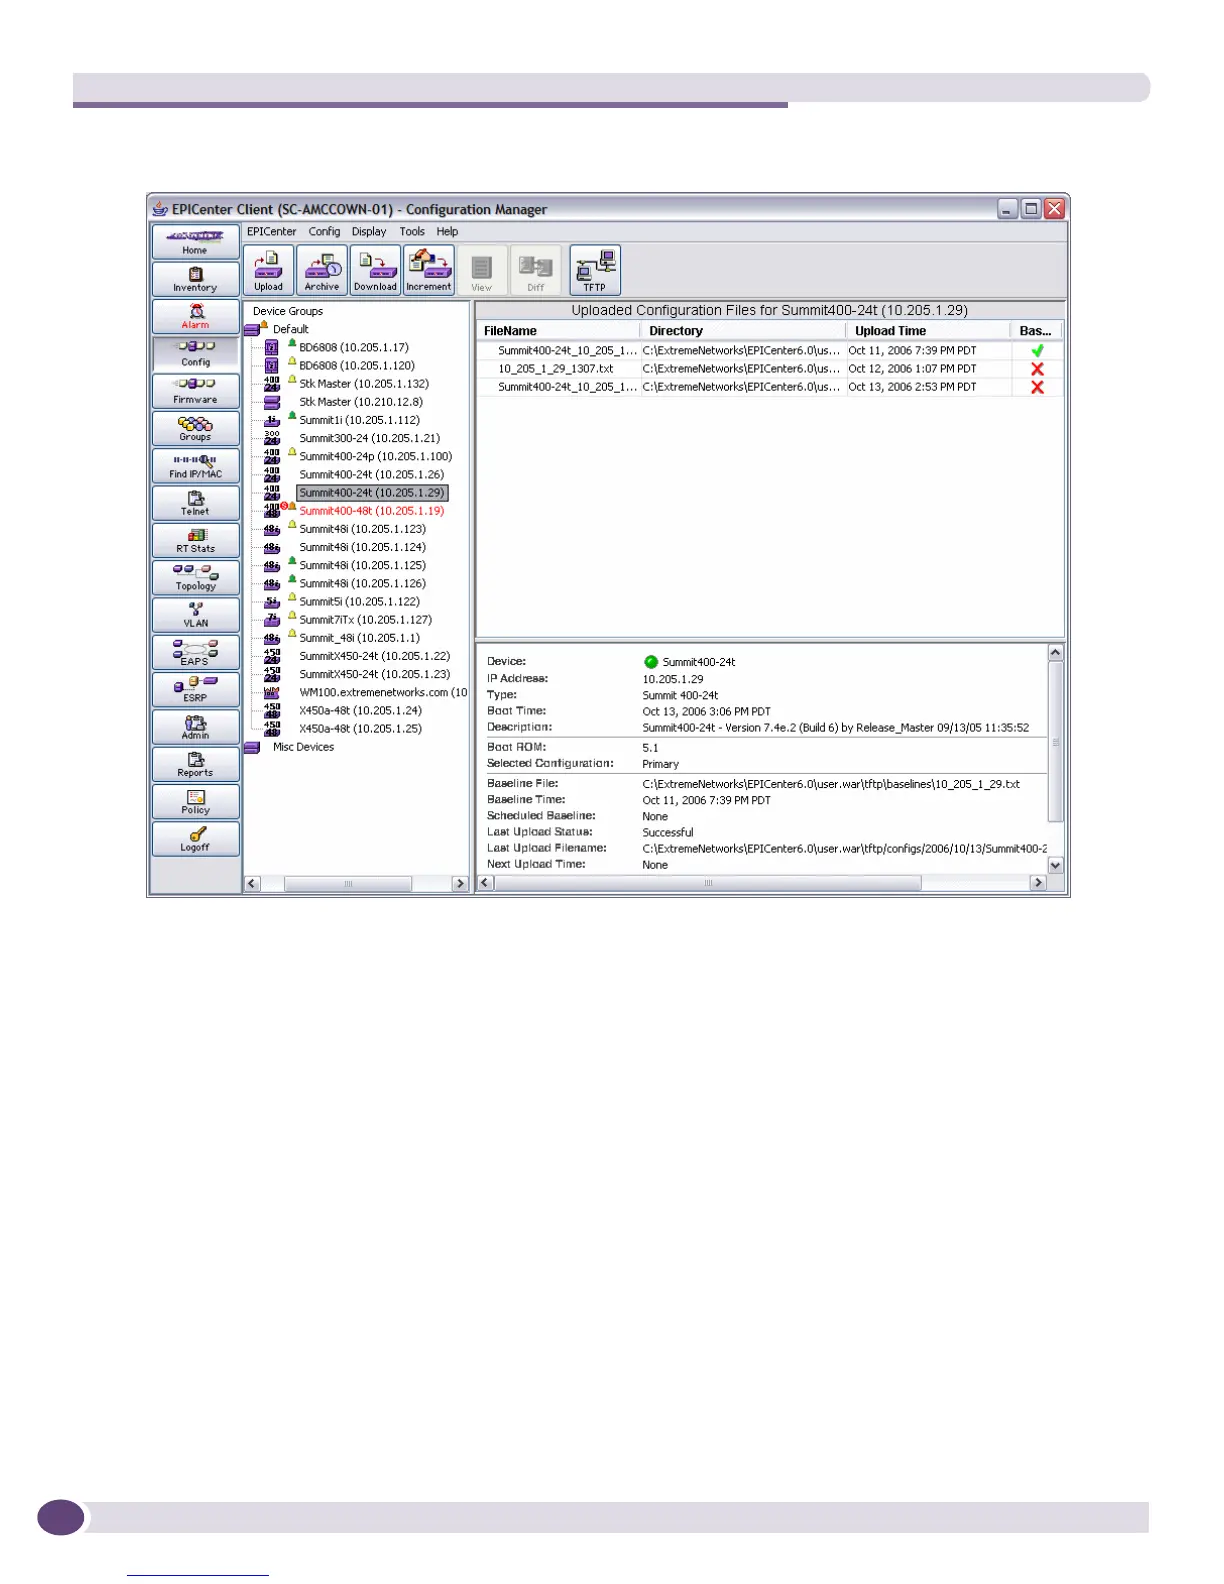The height and width of the screenshot is (1584, 1224).
Task: Select BD6808 (10.205.1.17) in the tree
Action: (x=354, y=348)
